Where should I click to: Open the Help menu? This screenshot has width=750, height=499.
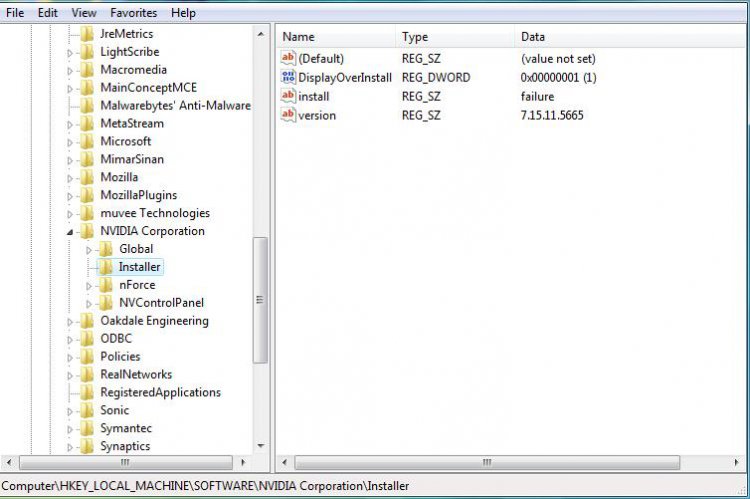tap(183, 13)
